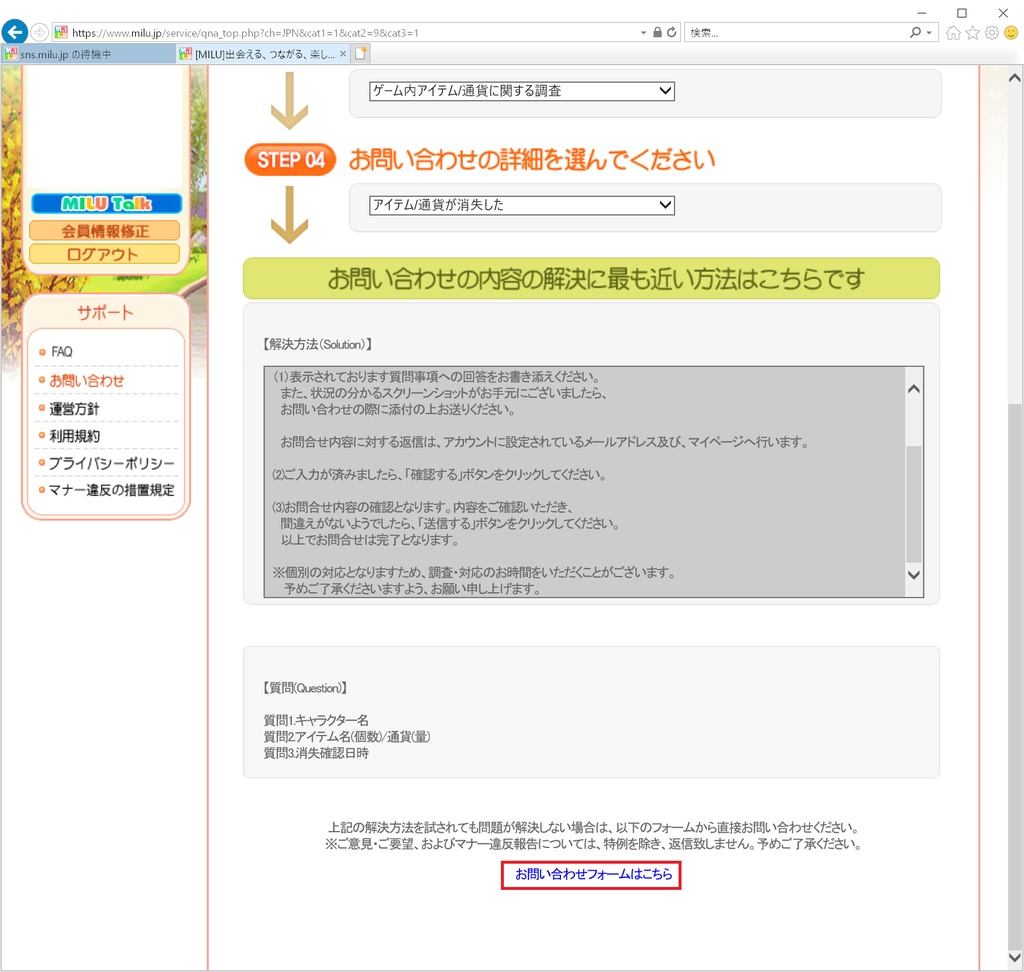Open the プライバシーポリシー link
Viewport: 1024px width, 972px height.
point(112,464)
